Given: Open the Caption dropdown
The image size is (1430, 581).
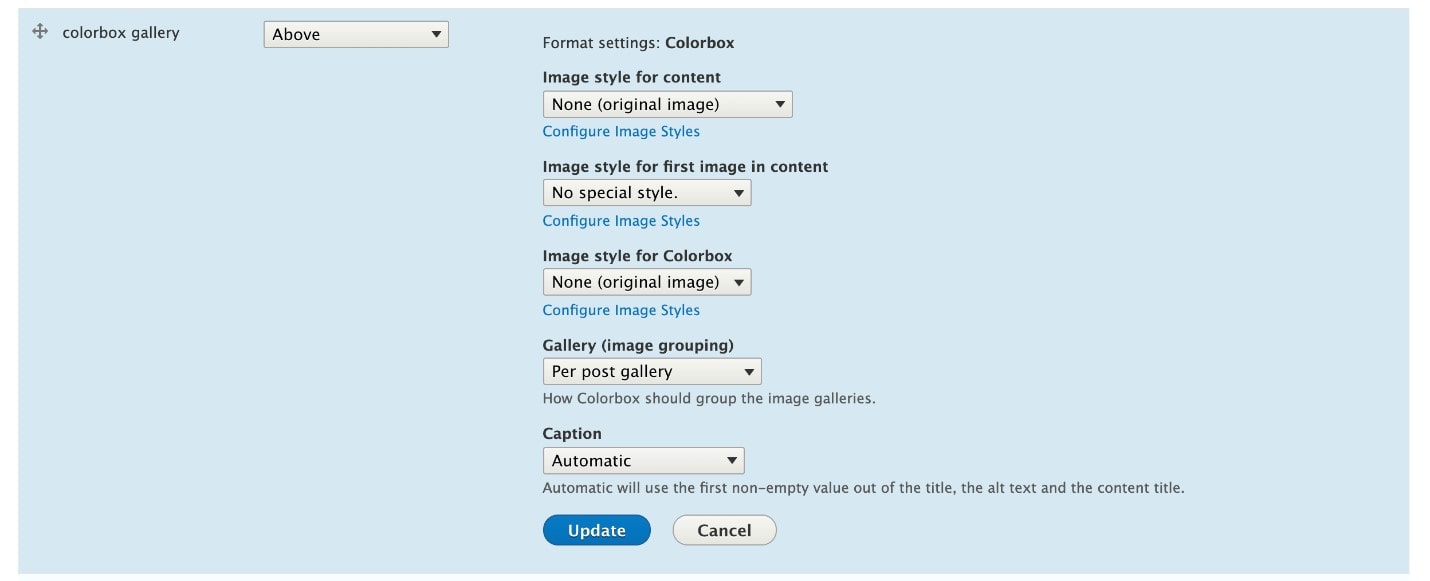Looking at the screenshot, I should coord(643,460).
